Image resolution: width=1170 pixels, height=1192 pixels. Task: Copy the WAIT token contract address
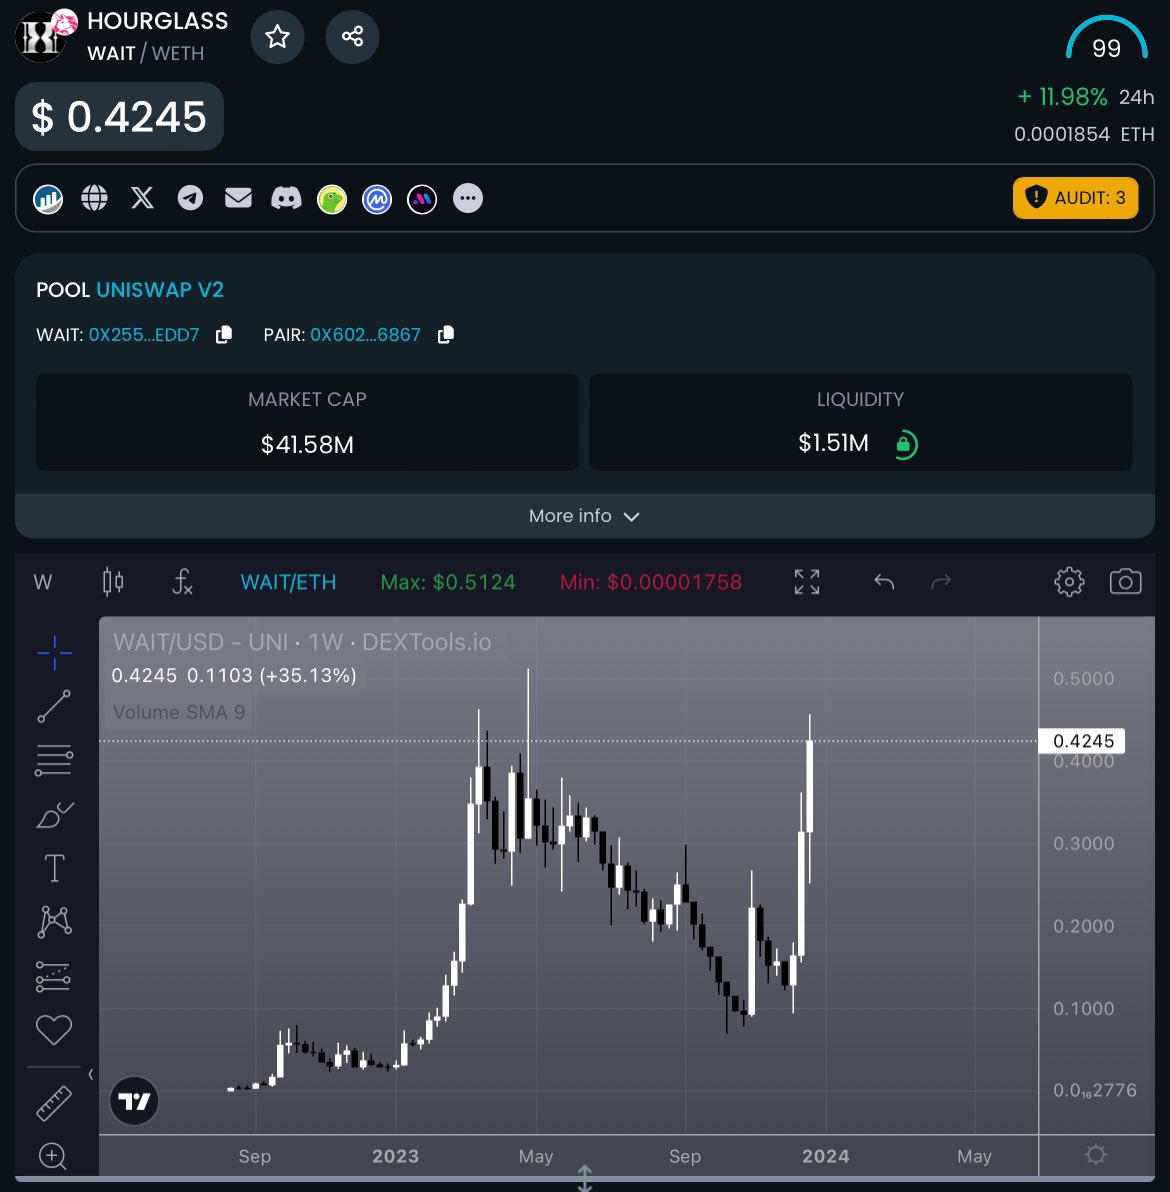click(224, 334)
